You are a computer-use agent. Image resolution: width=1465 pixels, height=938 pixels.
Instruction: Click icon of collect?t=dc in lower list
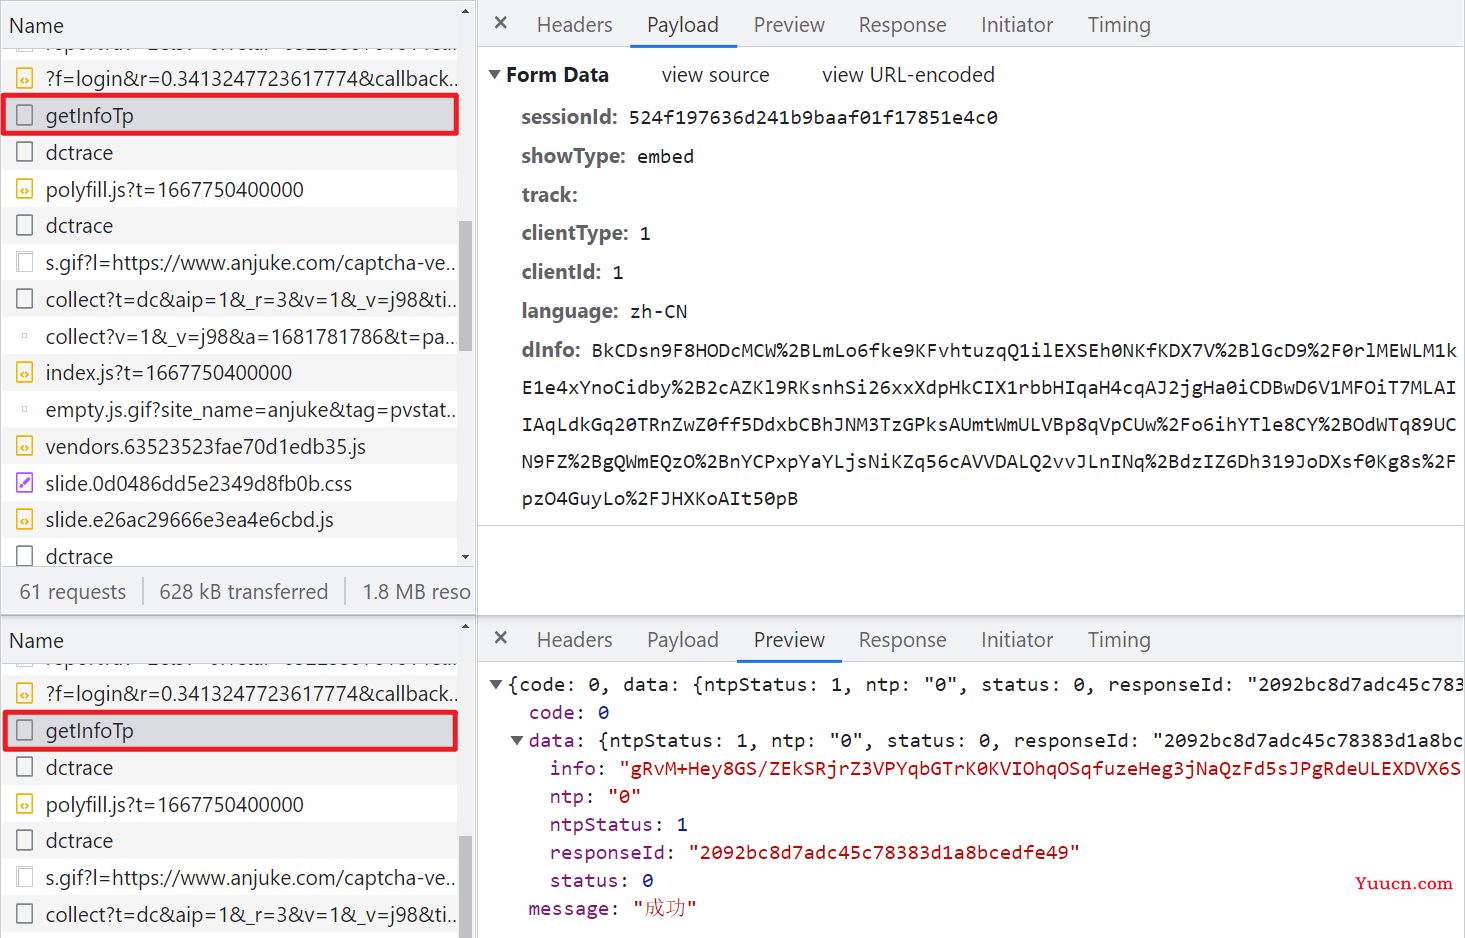[25, 914]
